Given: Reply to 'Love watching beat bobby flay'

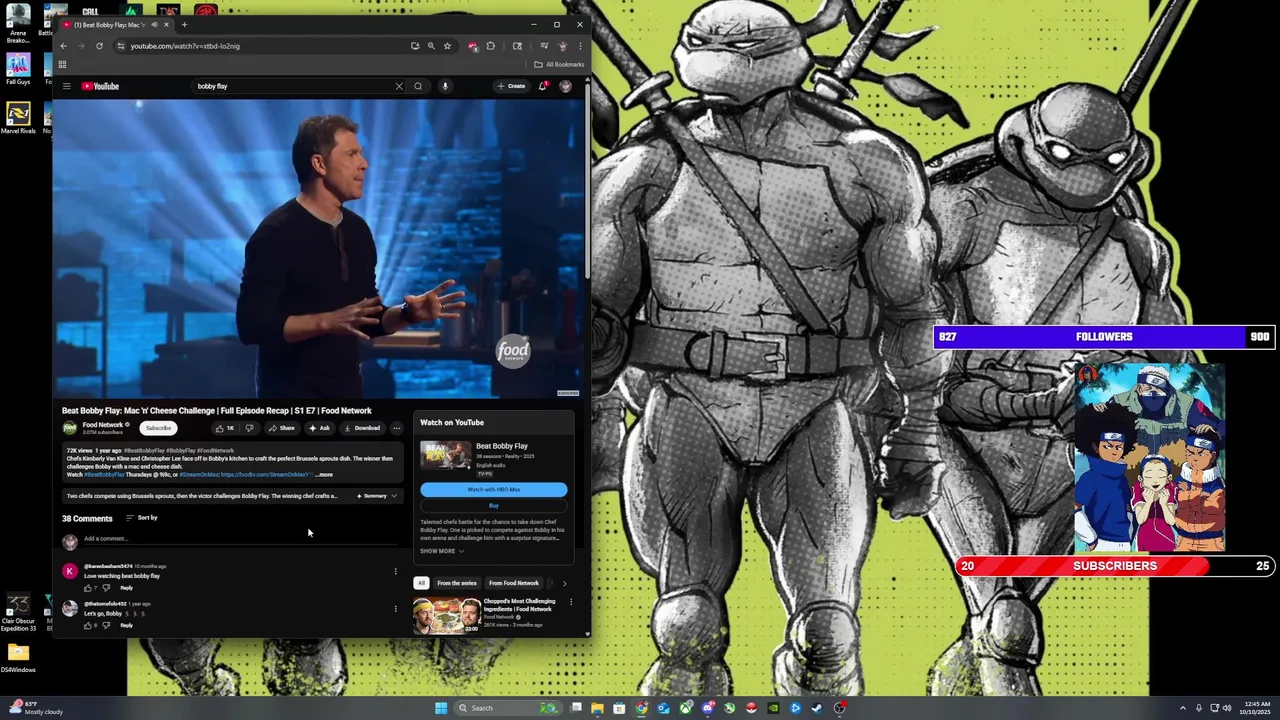Looking at the screenshot, I should [126, 587].
